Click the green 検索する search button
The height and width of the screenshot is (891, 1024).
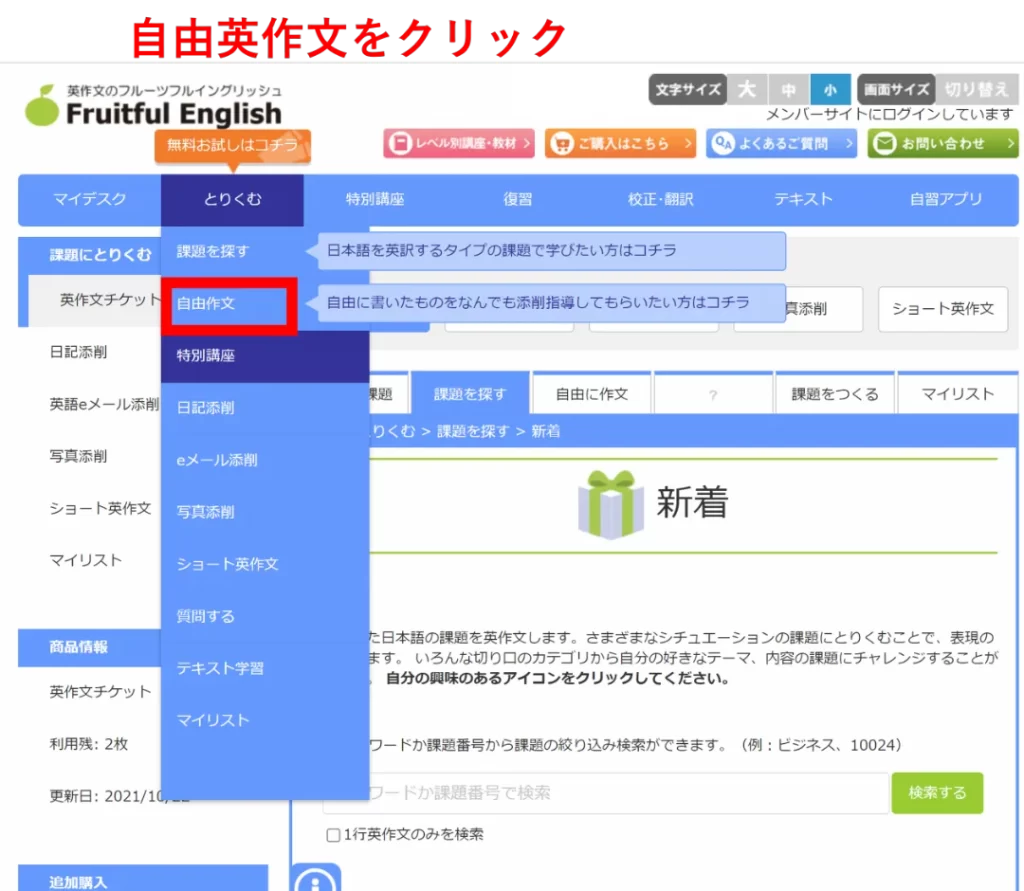coord(937,792)
